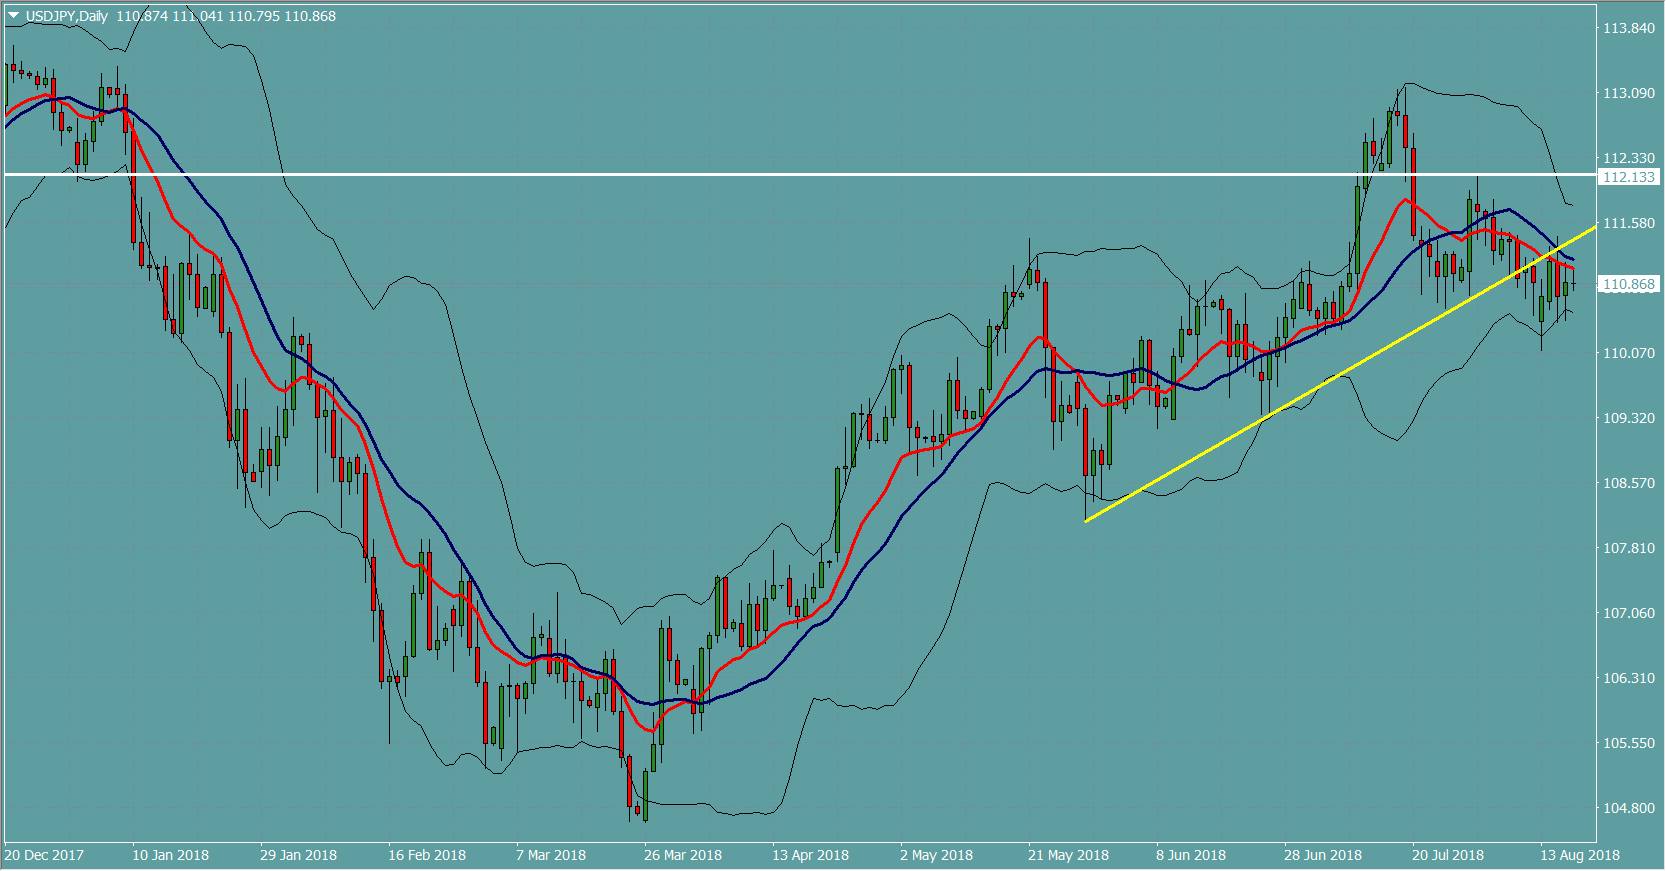This screenshot has width=1666, height=871.
Task: Click the 20 Dec 2017 date label
Action: tap(44, 855)
